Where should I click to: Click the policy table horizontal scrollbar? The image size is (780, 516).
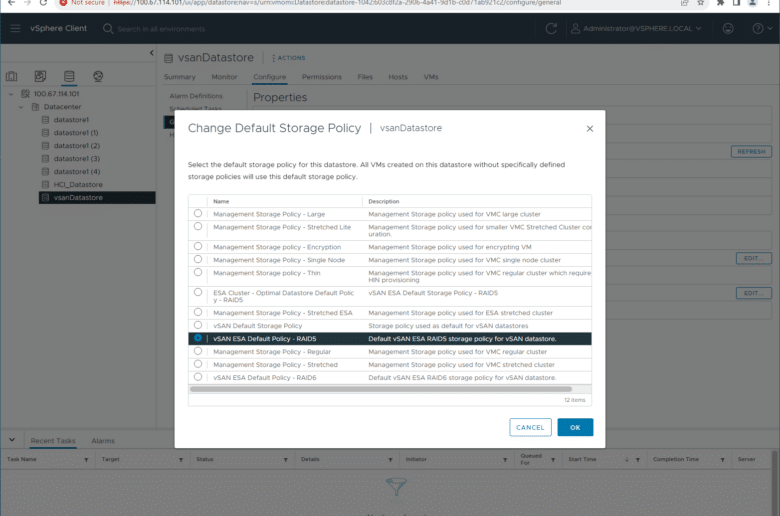click(x=381, y=389)
